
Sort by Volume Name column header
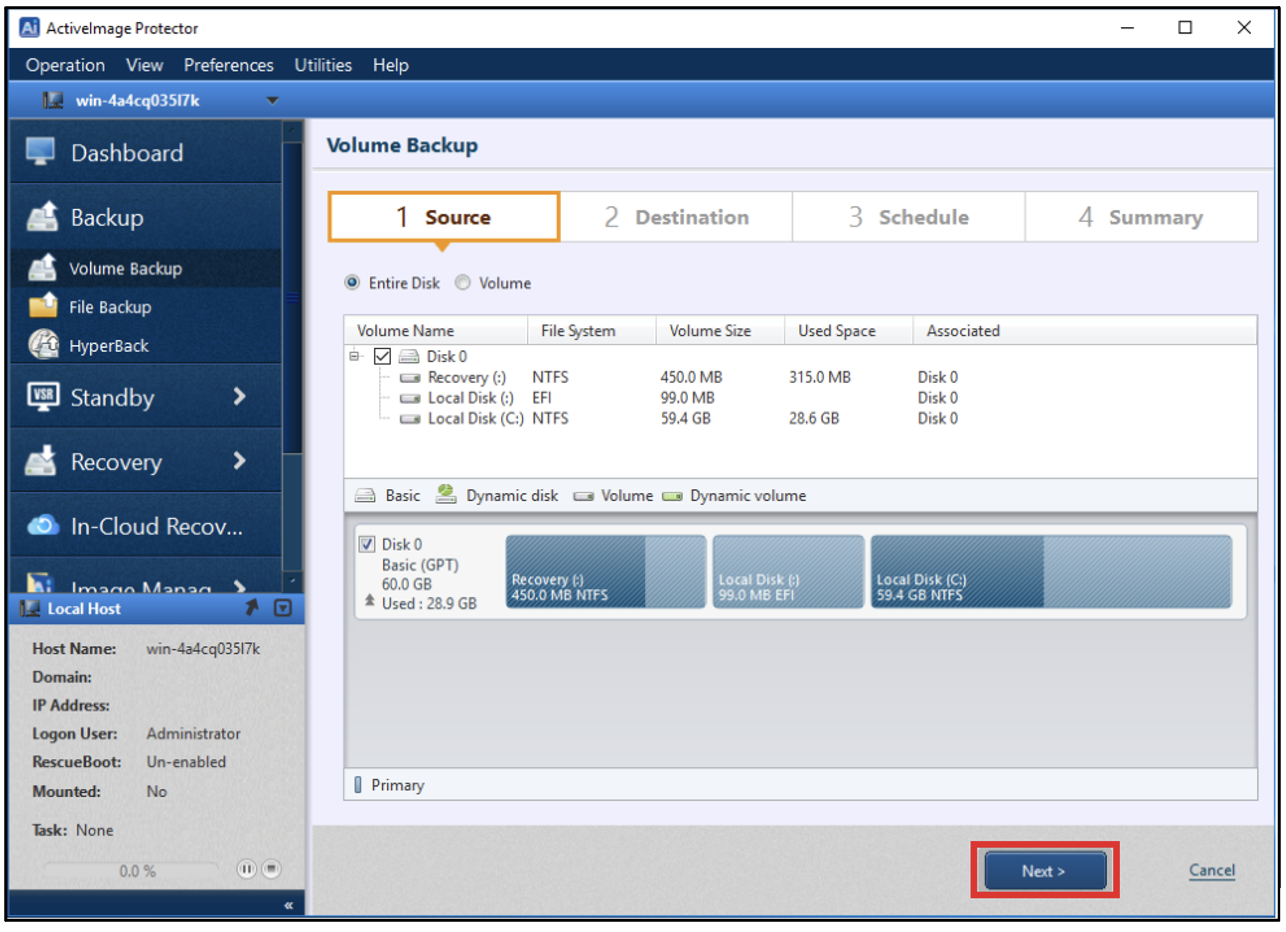coord(436,330)
